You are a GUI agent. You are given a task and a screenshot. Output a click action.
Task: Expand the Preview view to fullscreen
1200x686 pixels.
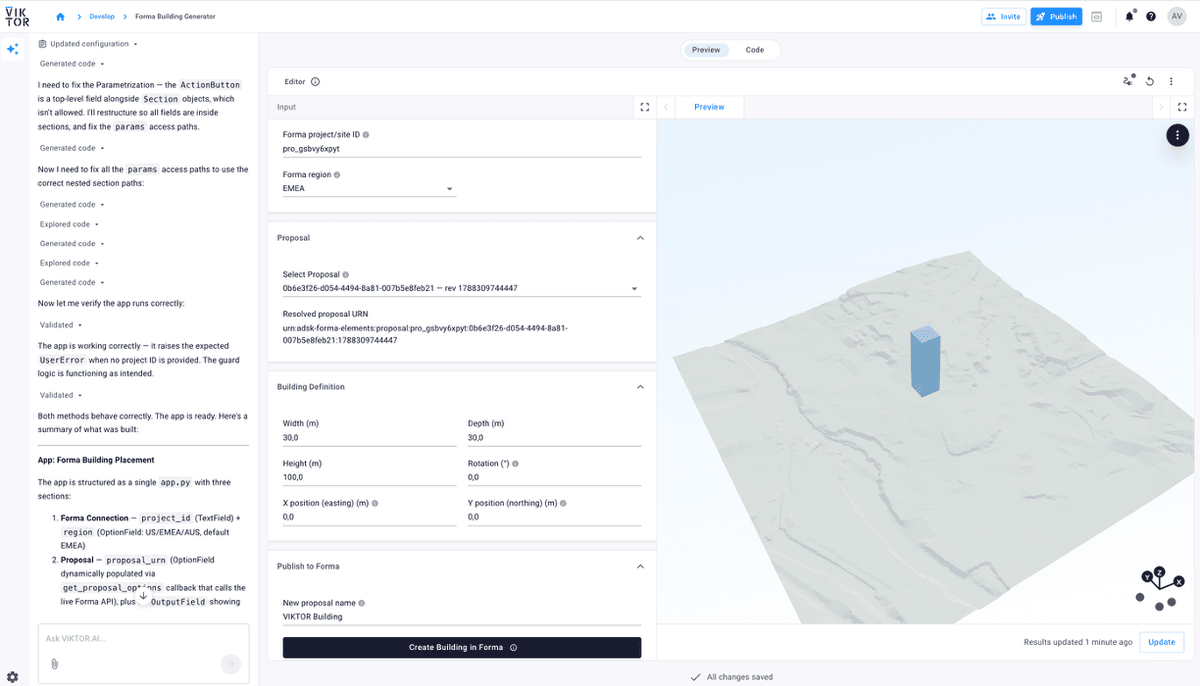pos(1182,107)
